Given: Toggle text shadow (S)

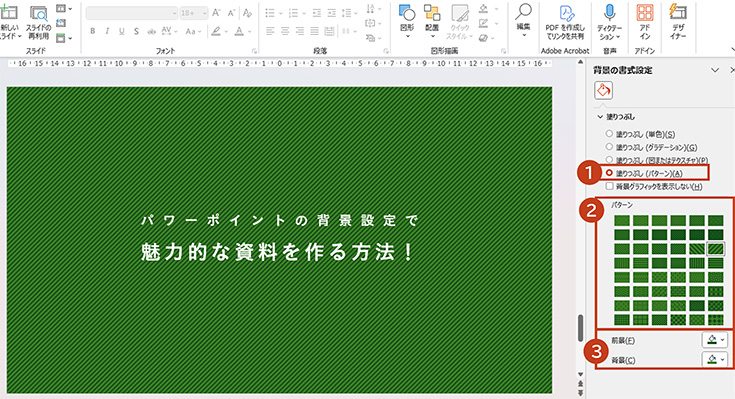Looking at the screenshot, I should (x=136, y=31).
